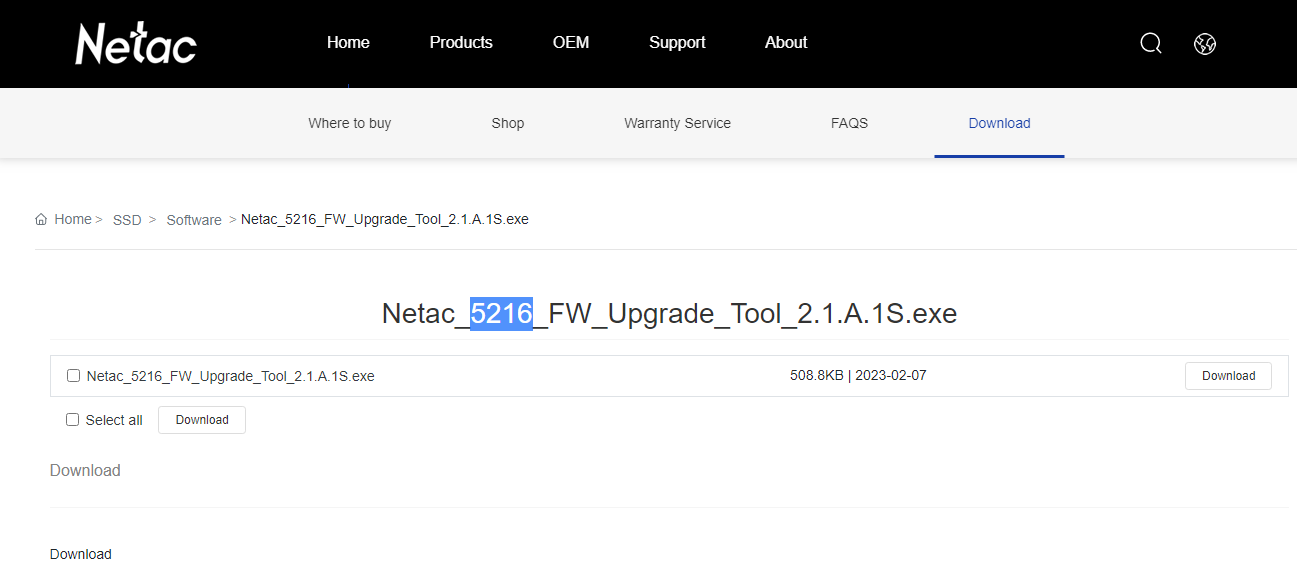
Task: Open the About menu
Action: tap(786, 42)
